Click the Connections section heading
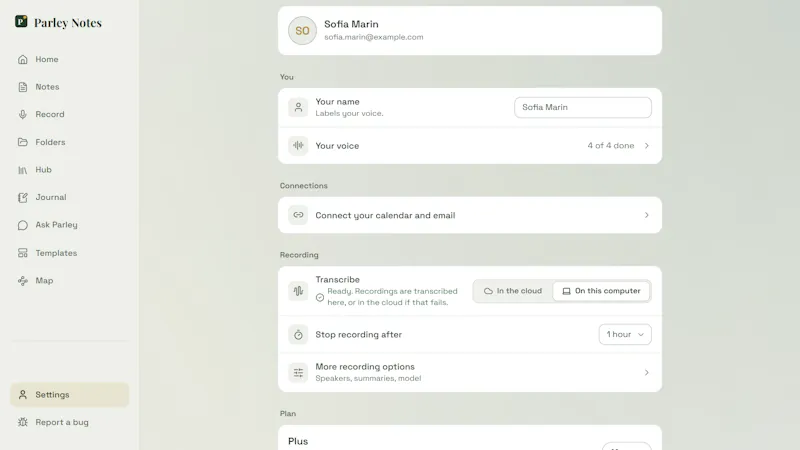The width and height of the screenshot is (800, 450). click(304, 186)
